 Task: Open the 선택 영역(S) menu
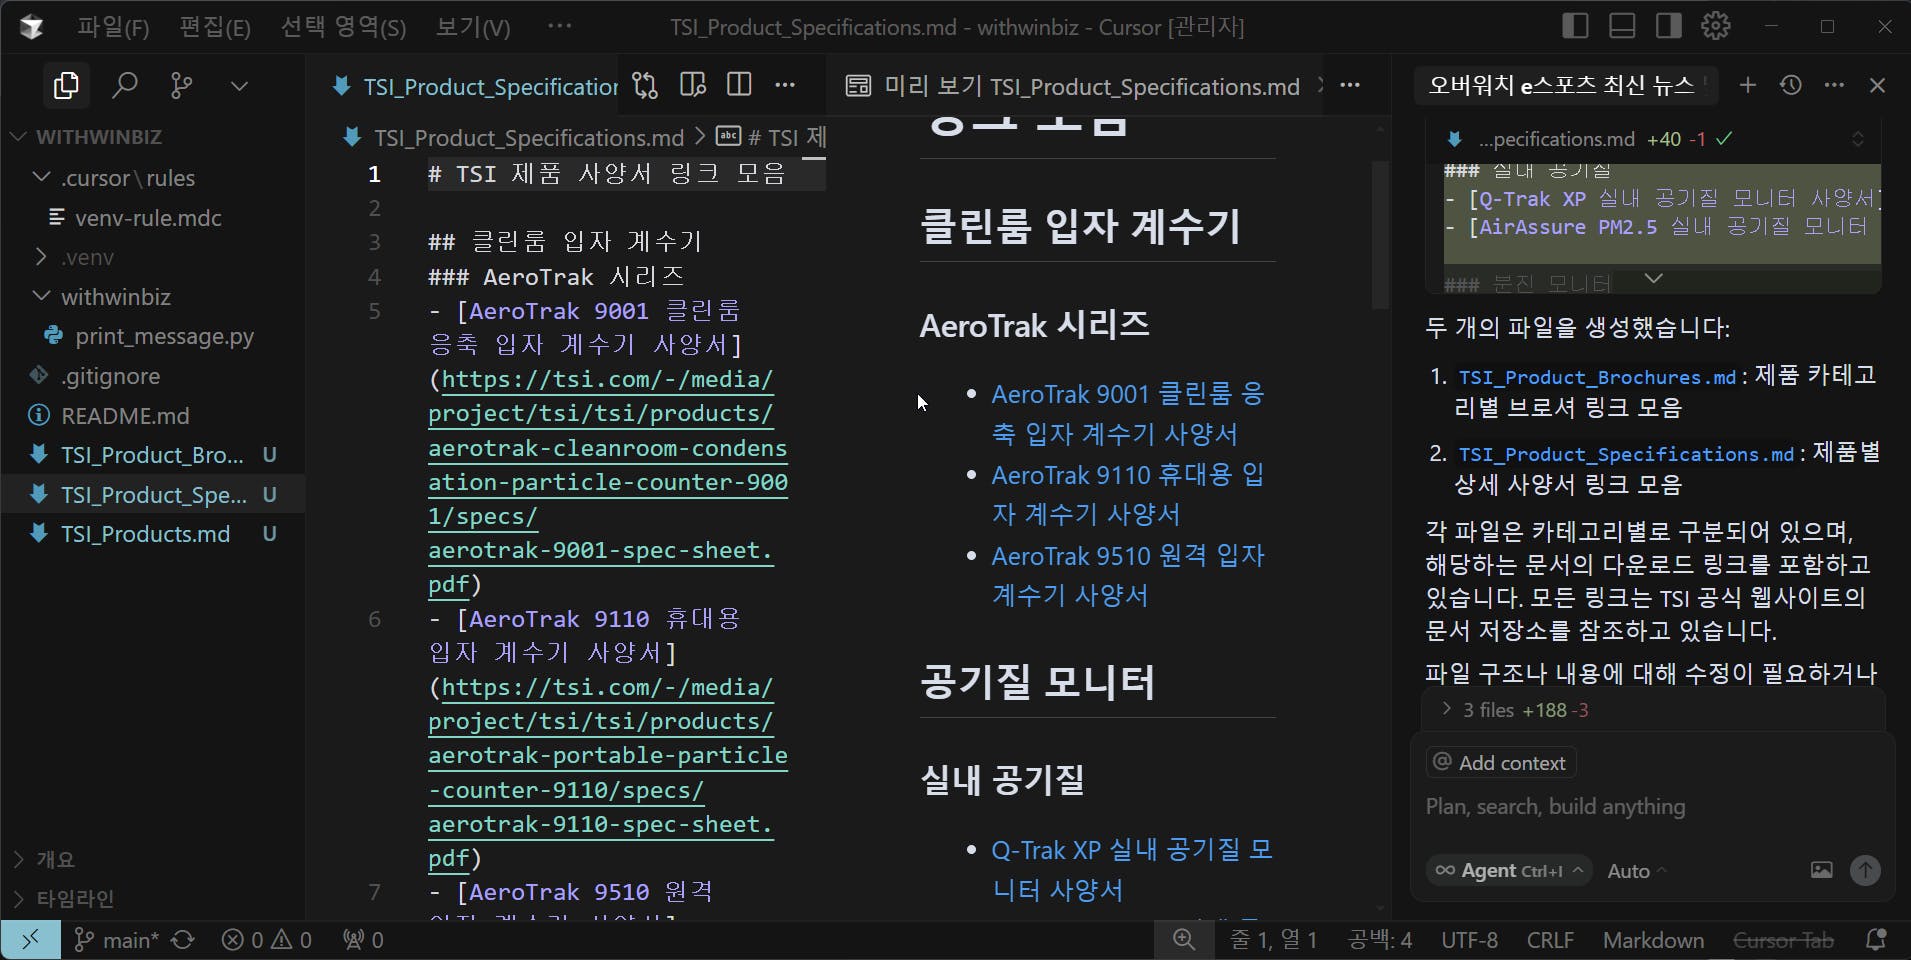pos(343,27)
